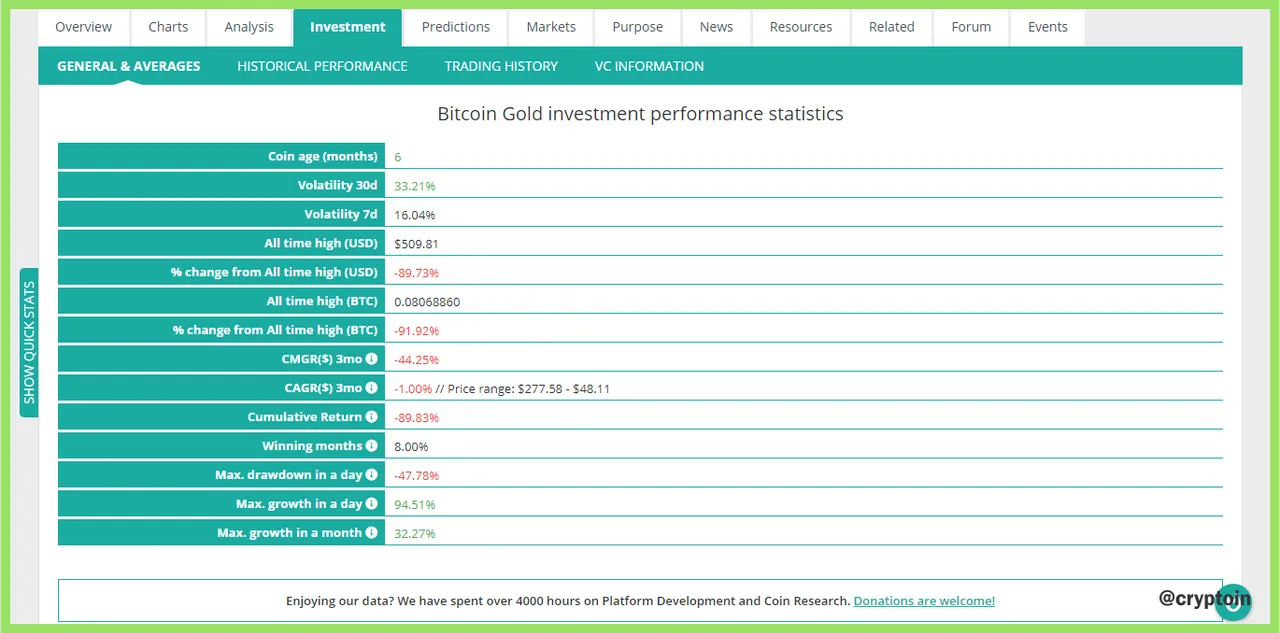Viewport: 1280px width, 633px height.
Task: Open the info icon next to CMGR($) 3mo
Action: [x=372, y=359]
